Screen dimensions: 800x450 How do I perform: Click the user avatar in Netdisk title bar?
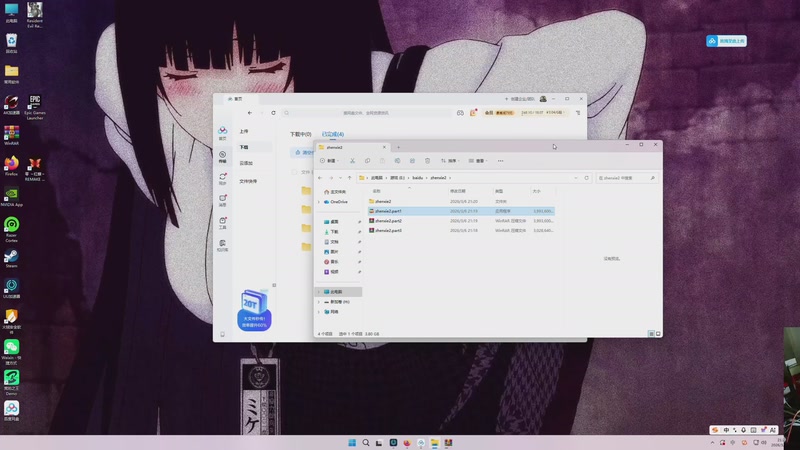(543, 99)
